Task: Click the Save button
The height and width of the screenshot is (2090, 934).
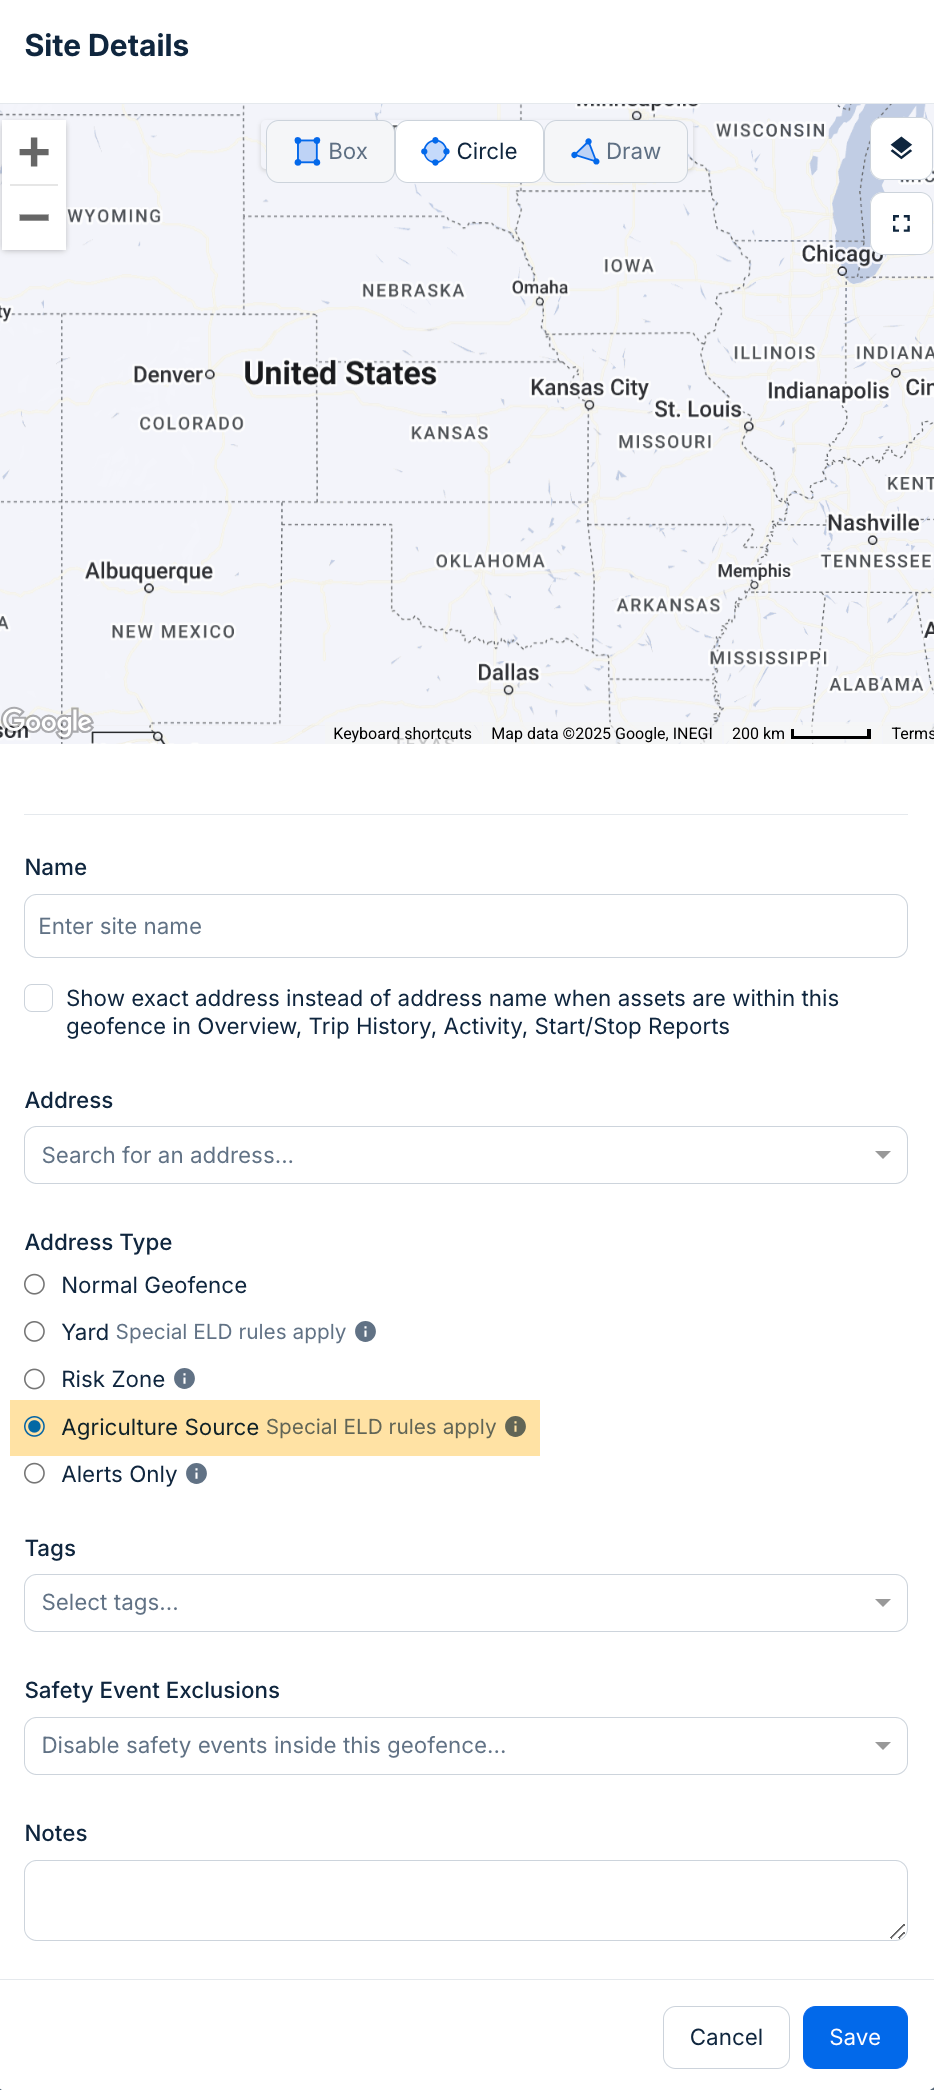Action: click(854, 2037)
